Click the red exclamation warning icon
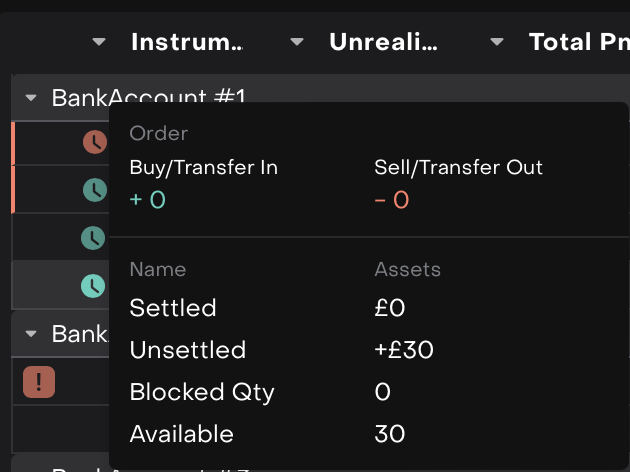Screen dimensions: 630x472 [38, 381]
